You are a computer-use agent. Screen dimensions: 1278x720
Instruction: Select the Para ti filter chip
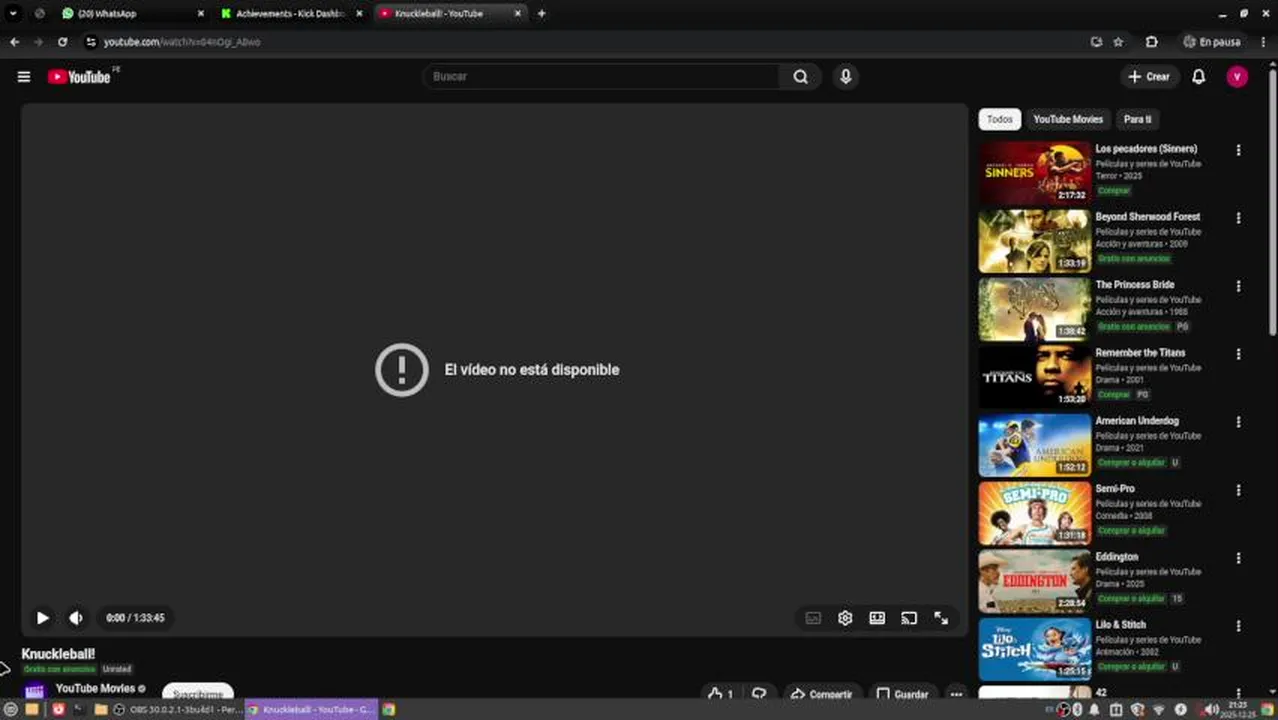tap(1137, 119)
